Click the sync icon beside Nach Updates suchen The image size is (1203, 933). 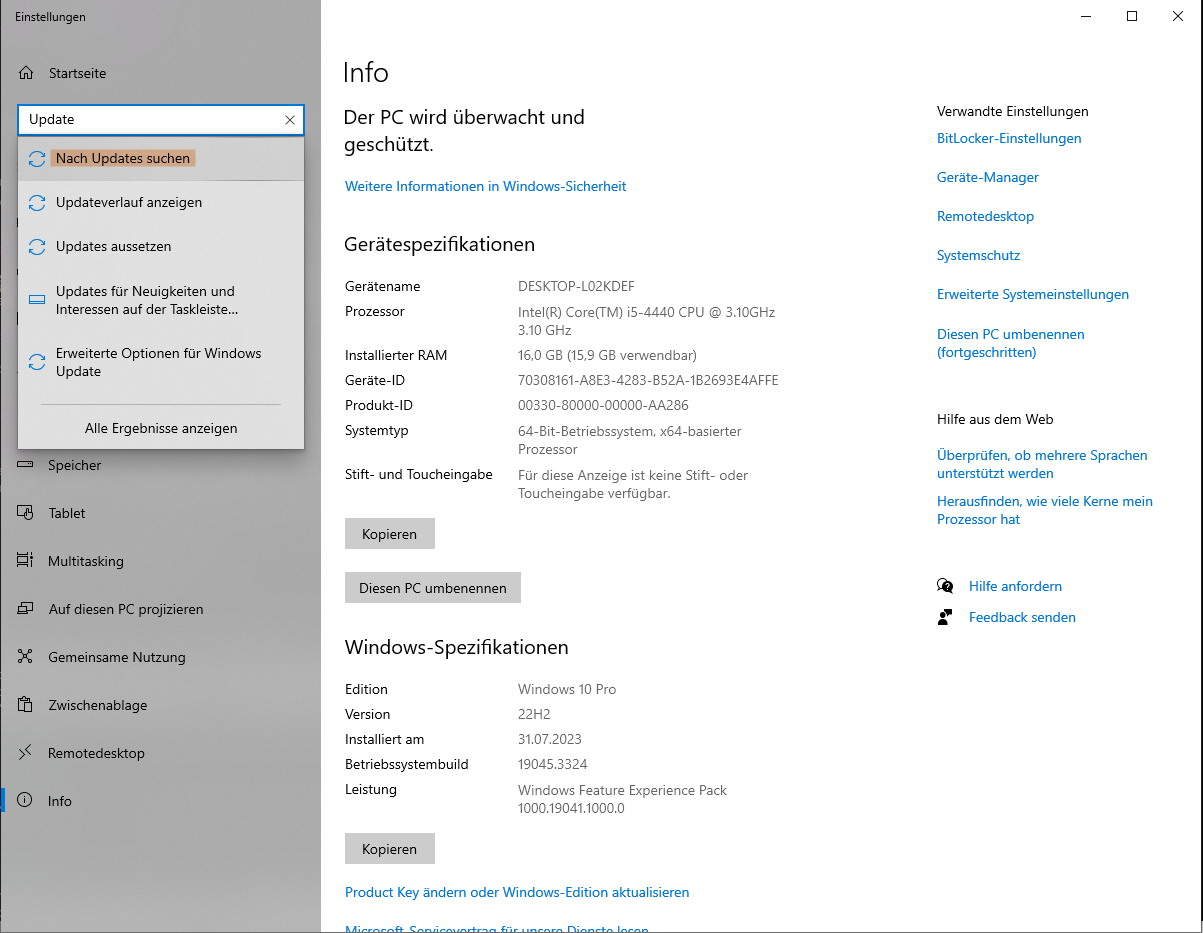[x=37, y=159]
